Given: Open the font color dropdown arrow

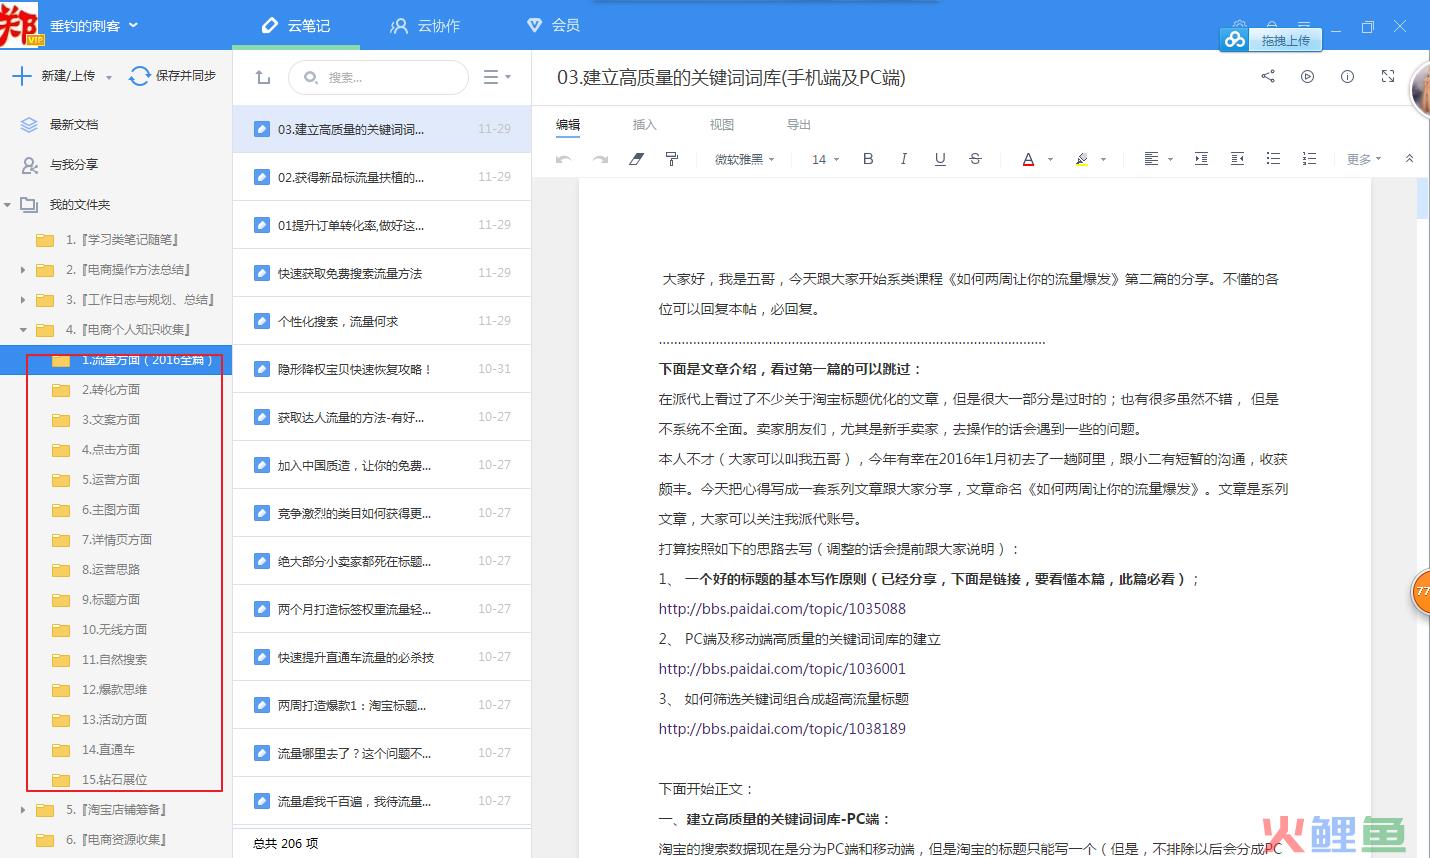Looking at the screenshot, I should tap(1050, 160).
